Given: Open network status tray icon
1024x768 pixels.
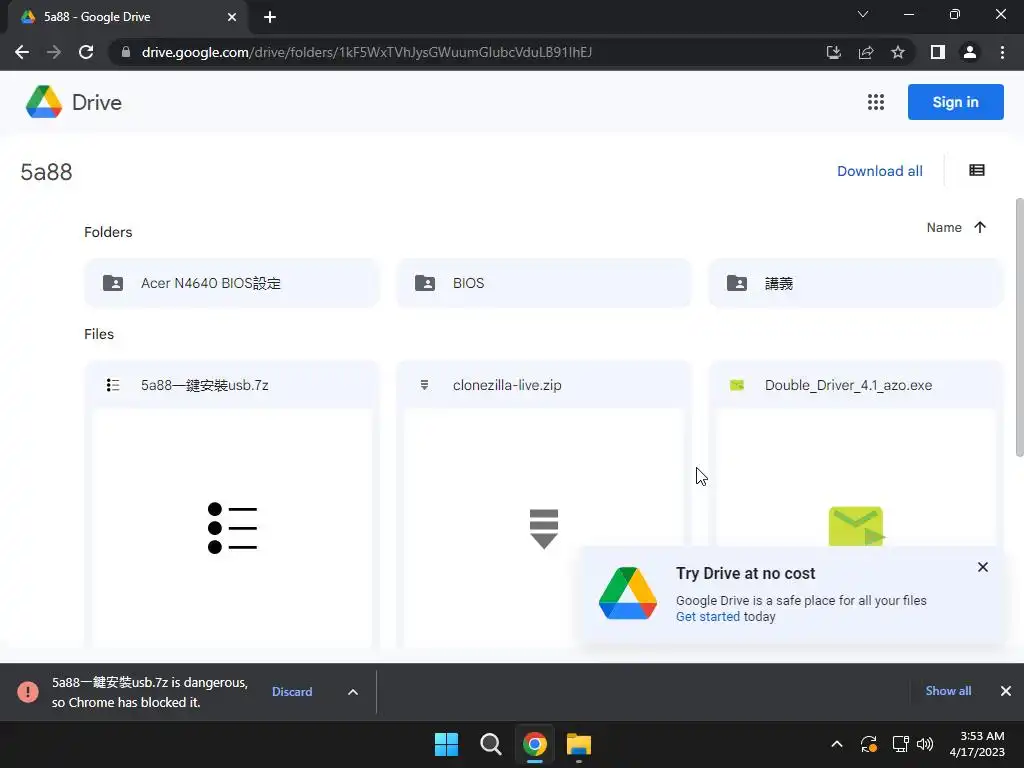Looking at the screenshot, I should click(901, 744).
